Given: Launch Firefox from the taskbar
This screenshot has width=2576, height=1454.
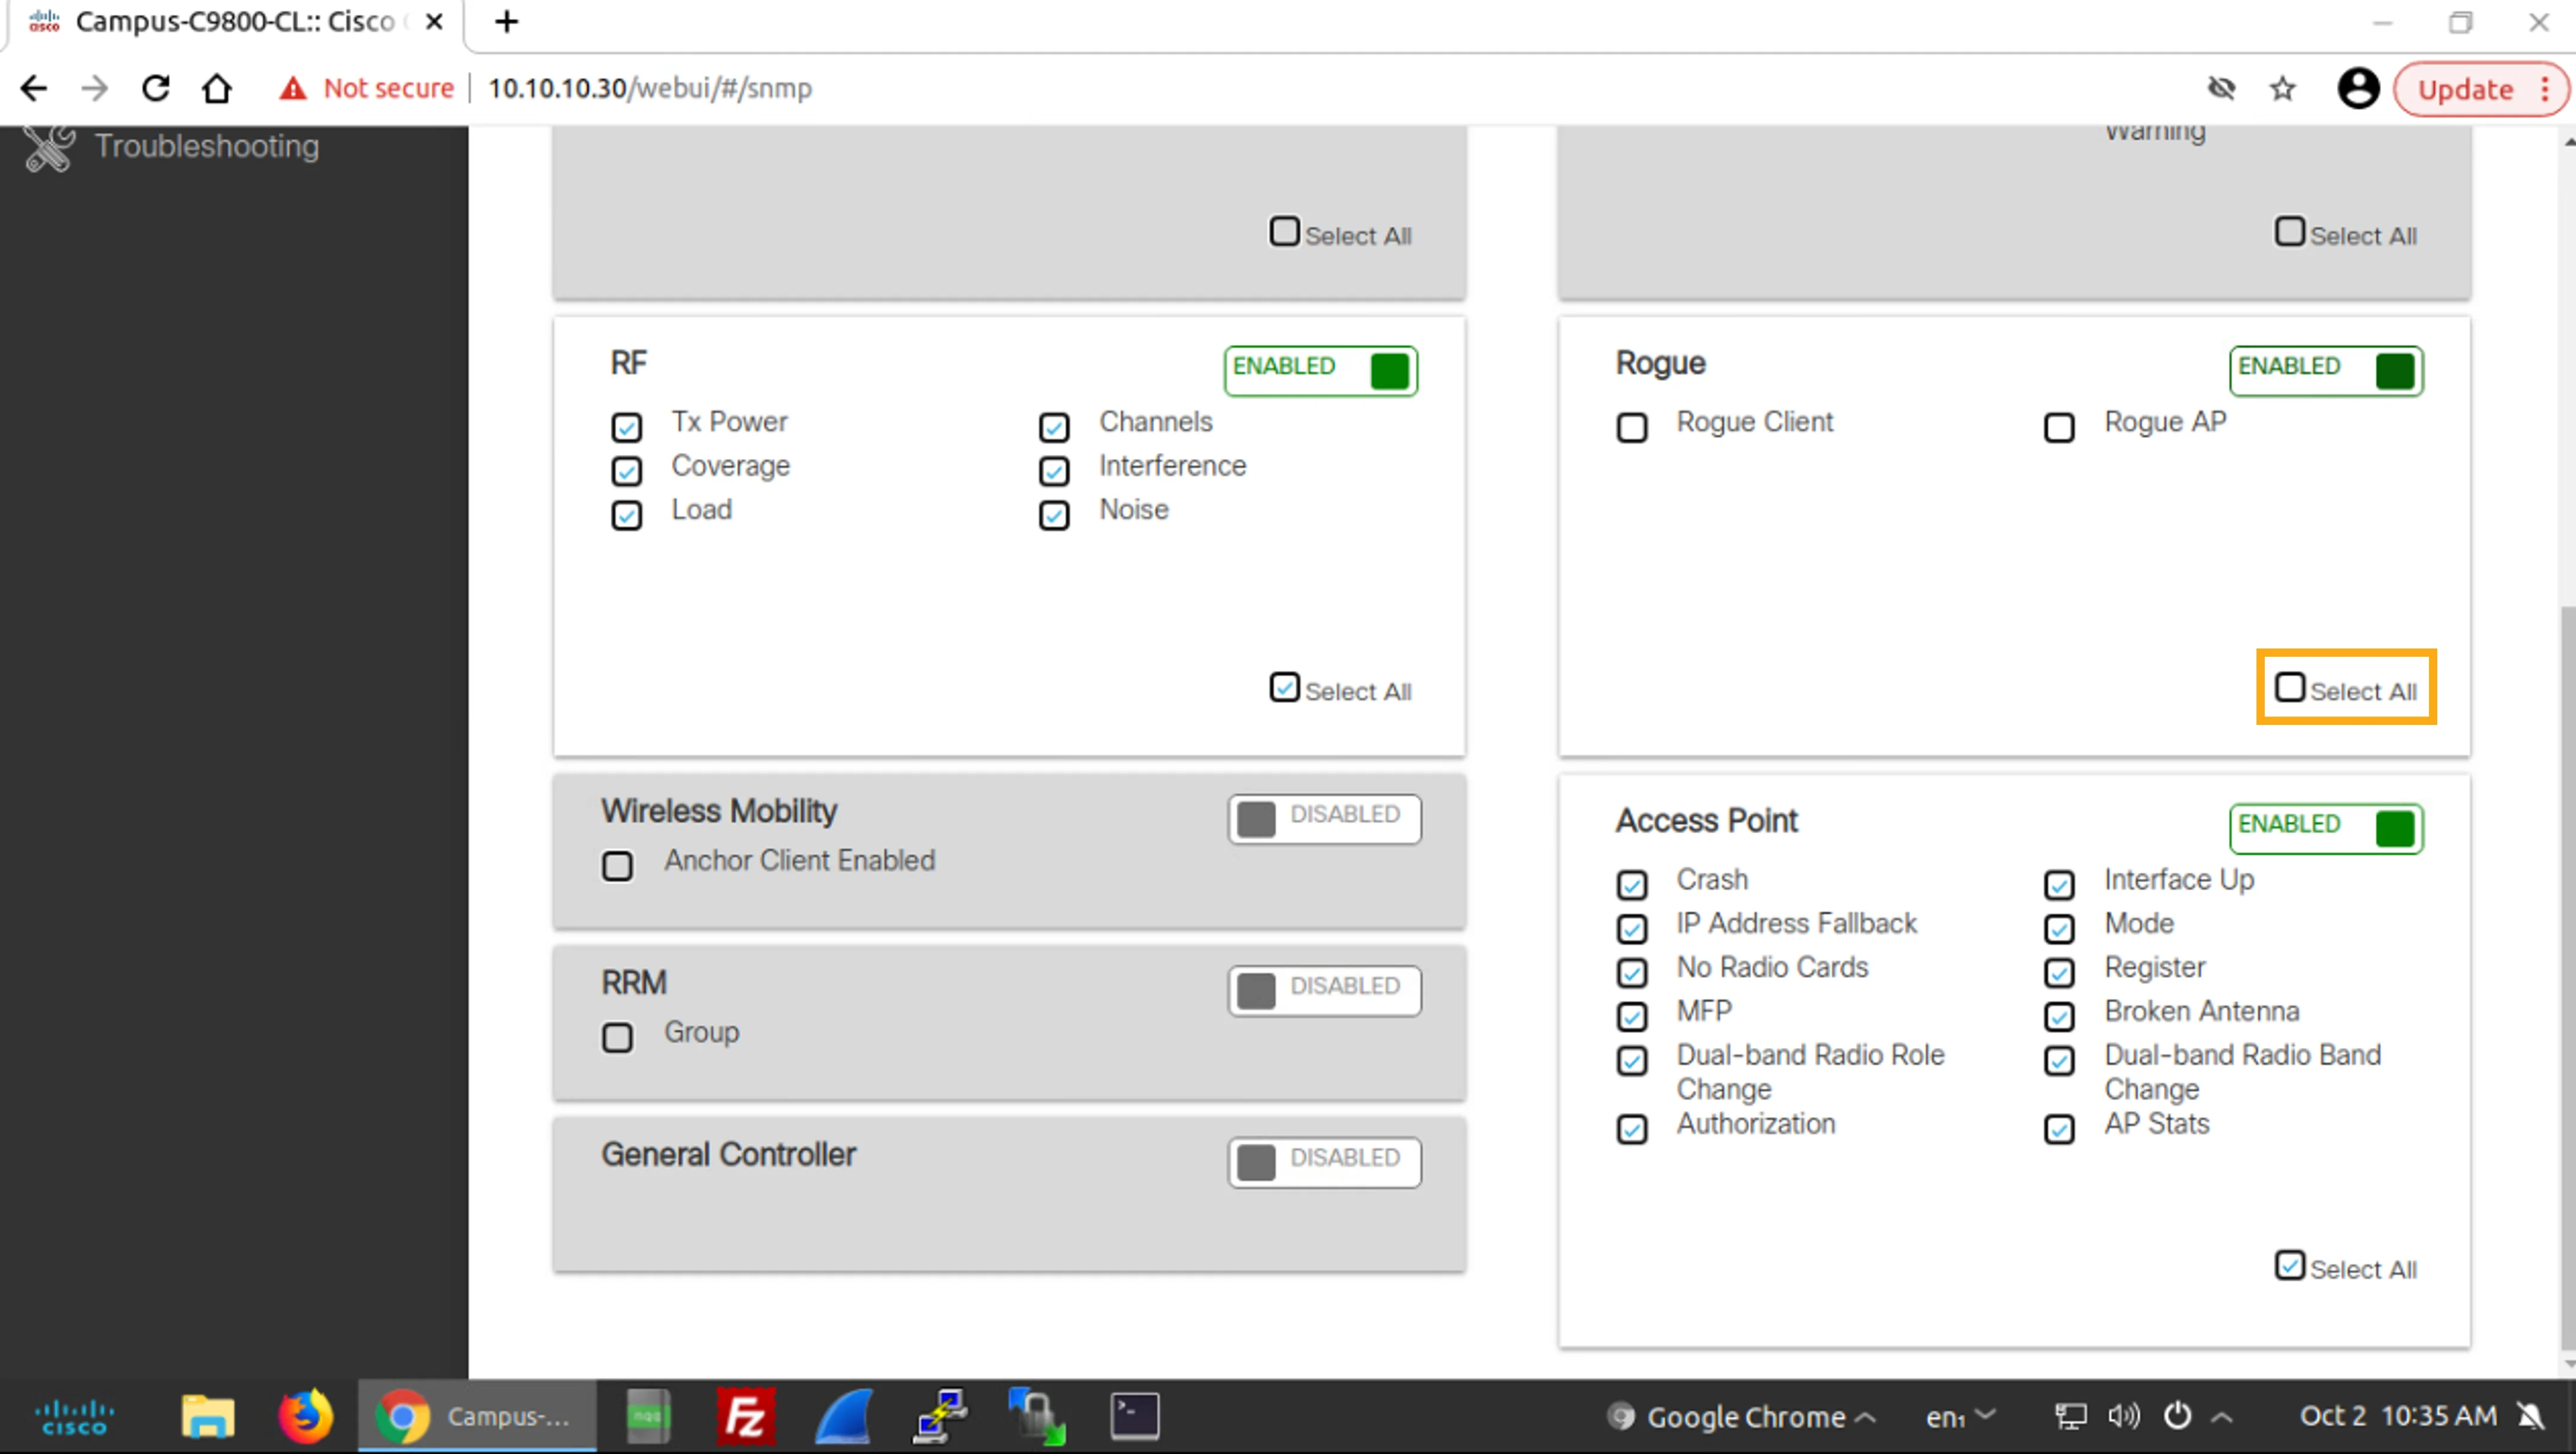Looking at the screenshot, I should pos(305,1416).
